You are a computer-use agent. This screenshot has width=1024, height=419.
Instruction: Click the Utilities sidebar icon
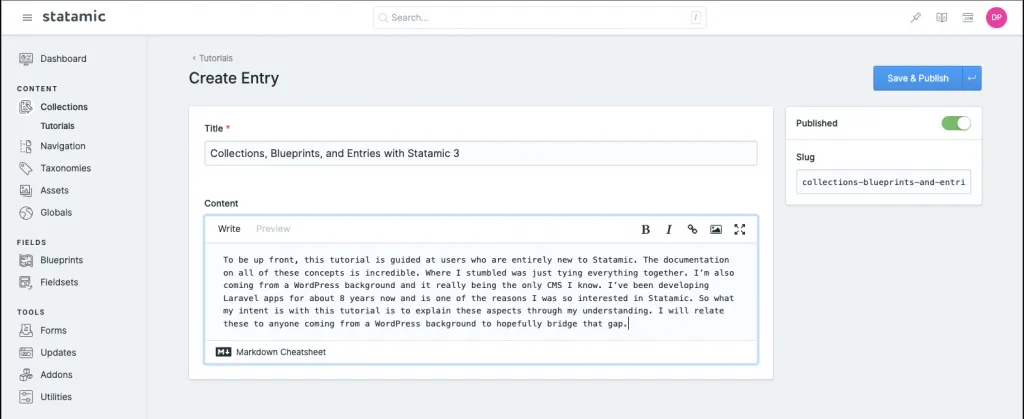point(26,397)
